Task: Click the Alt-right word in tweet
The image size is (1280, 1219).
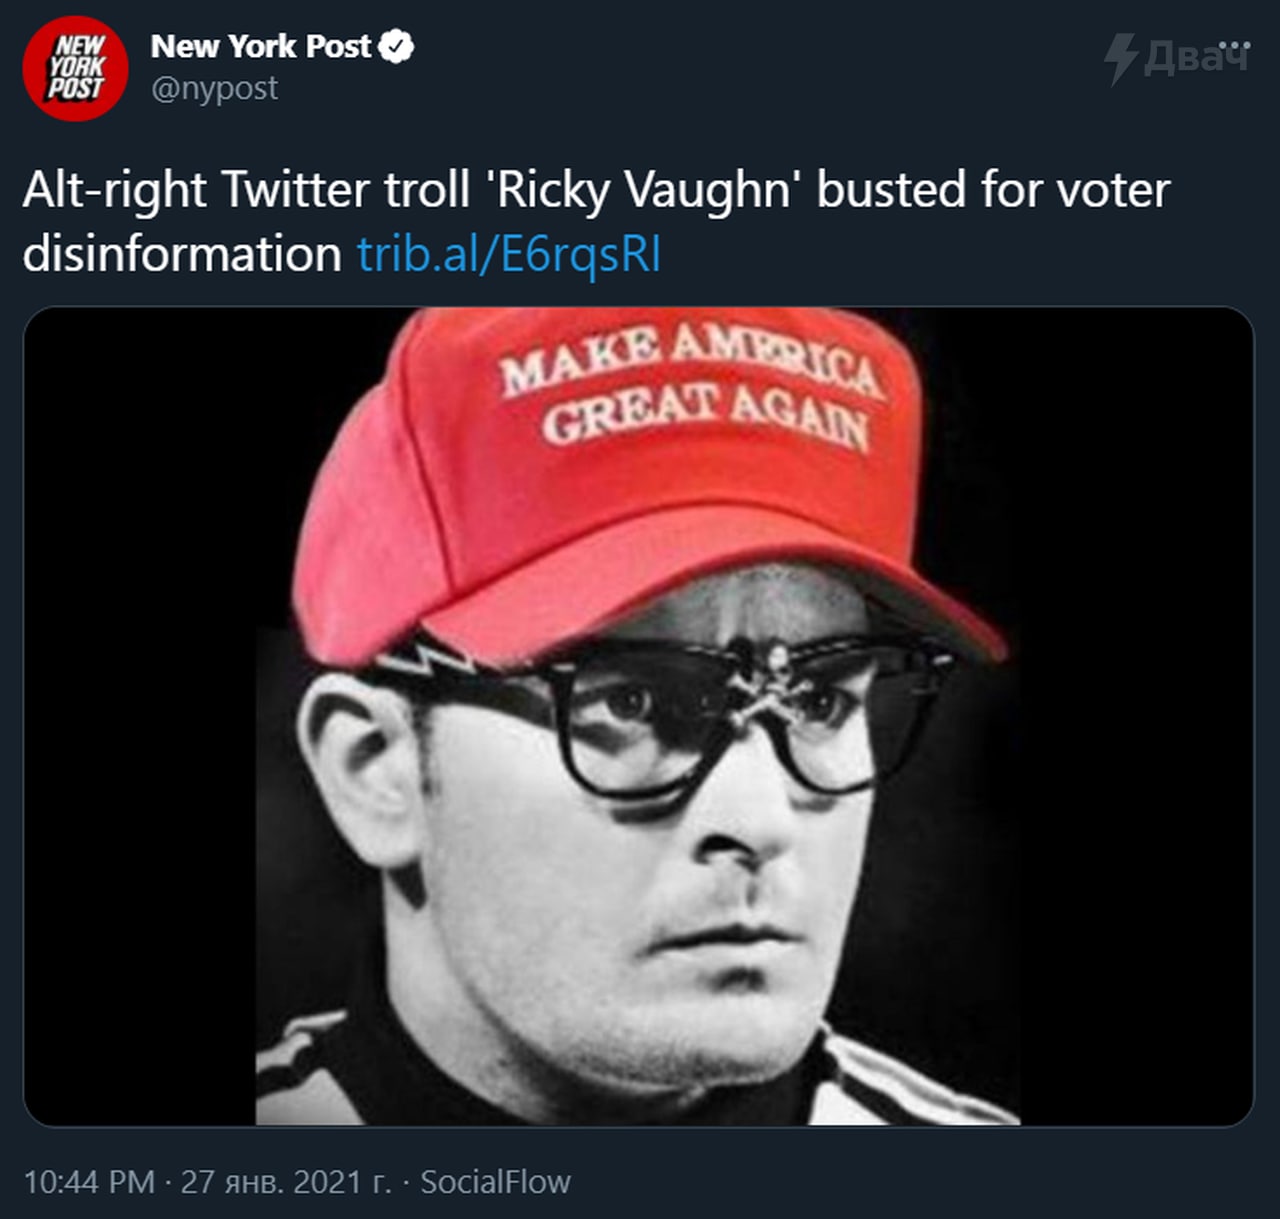Action: click(114, 191)
